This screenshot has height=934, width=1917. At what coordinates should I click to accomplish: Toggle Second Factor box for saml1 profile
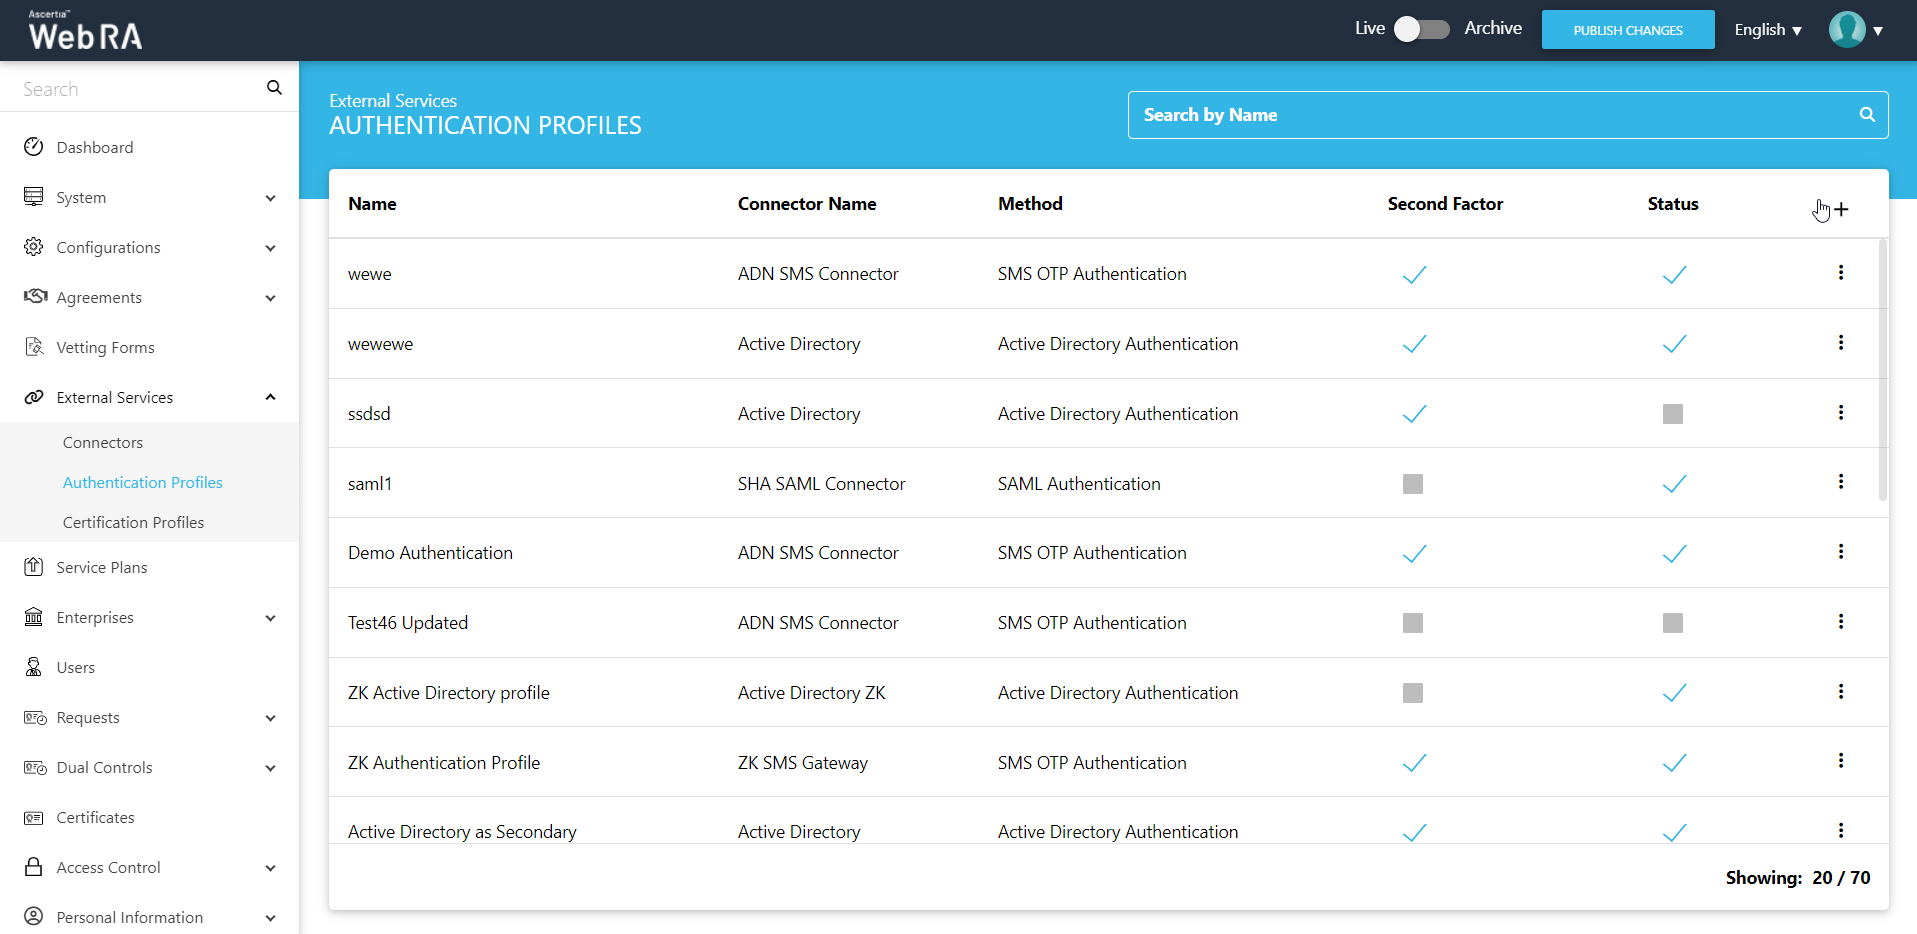[1412, 484]
